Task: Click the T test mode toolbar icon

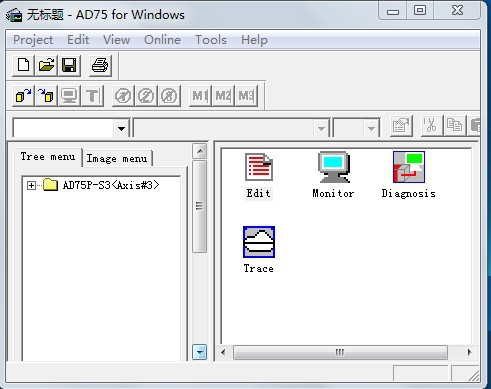Action: pos(92,96)
